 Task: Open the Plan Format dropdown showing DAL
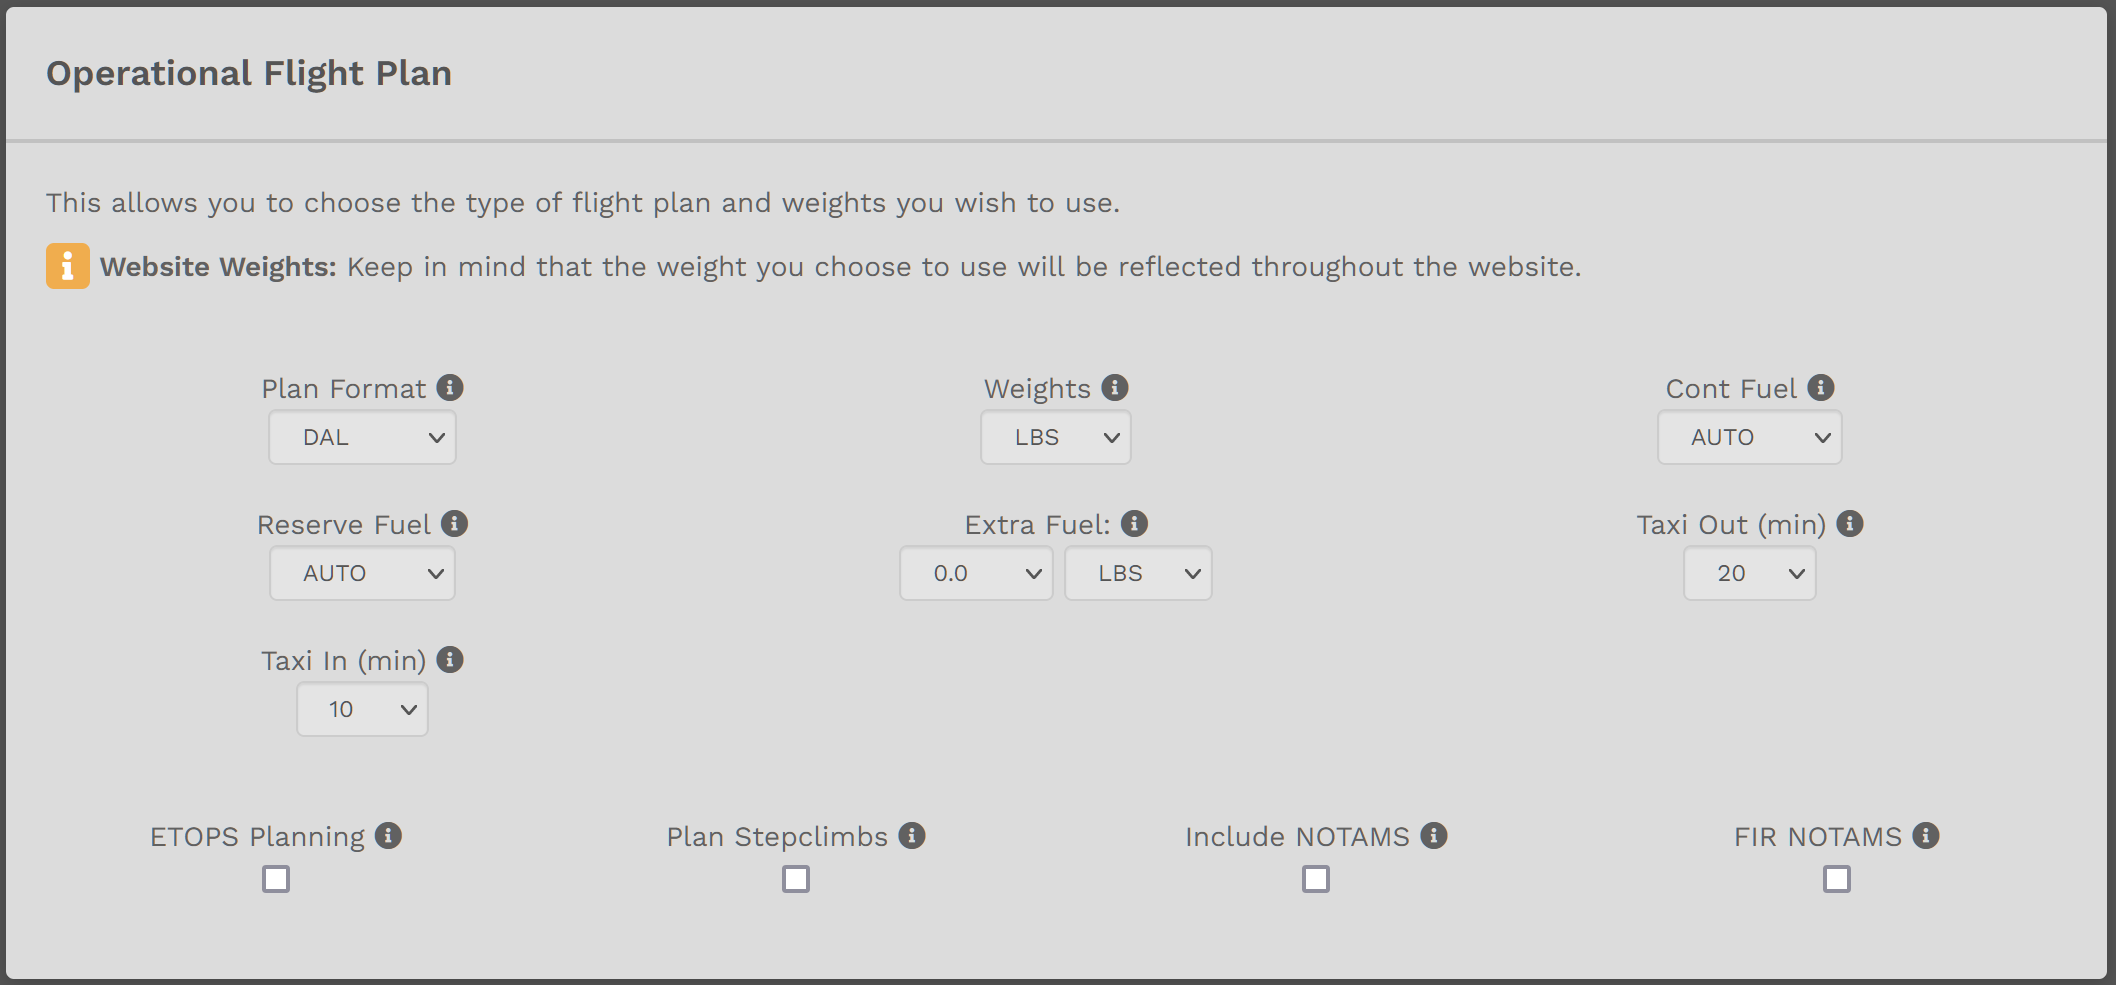362,438
